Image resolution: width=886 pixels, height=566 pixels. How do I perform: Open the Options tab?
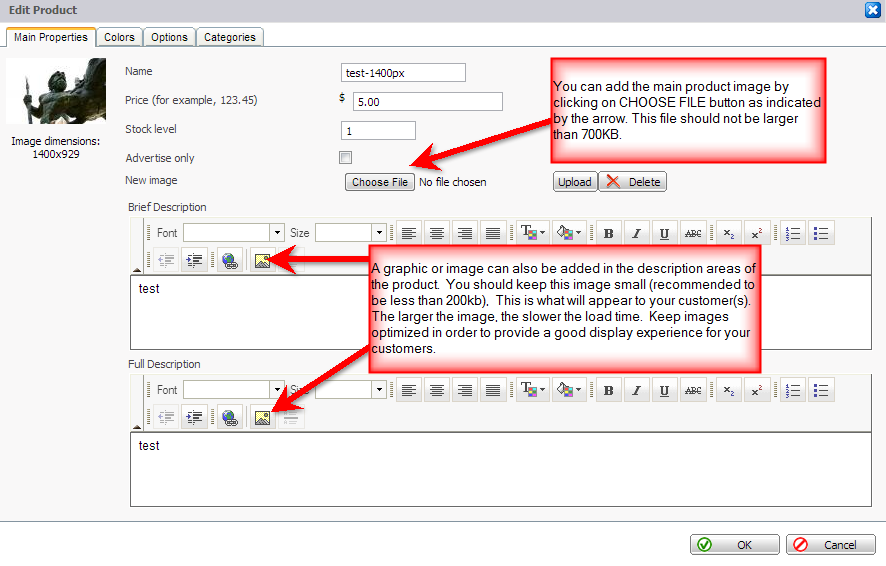(x=169, y=37)
